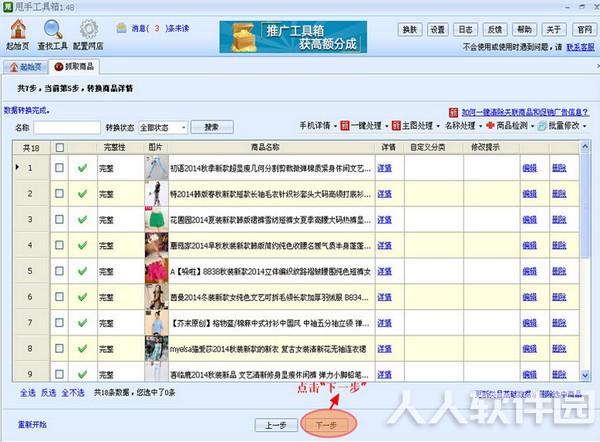Viewport: 600px width, 442px height.
Task: Click the table scrollbar up arrow
Action: point(585,147)
